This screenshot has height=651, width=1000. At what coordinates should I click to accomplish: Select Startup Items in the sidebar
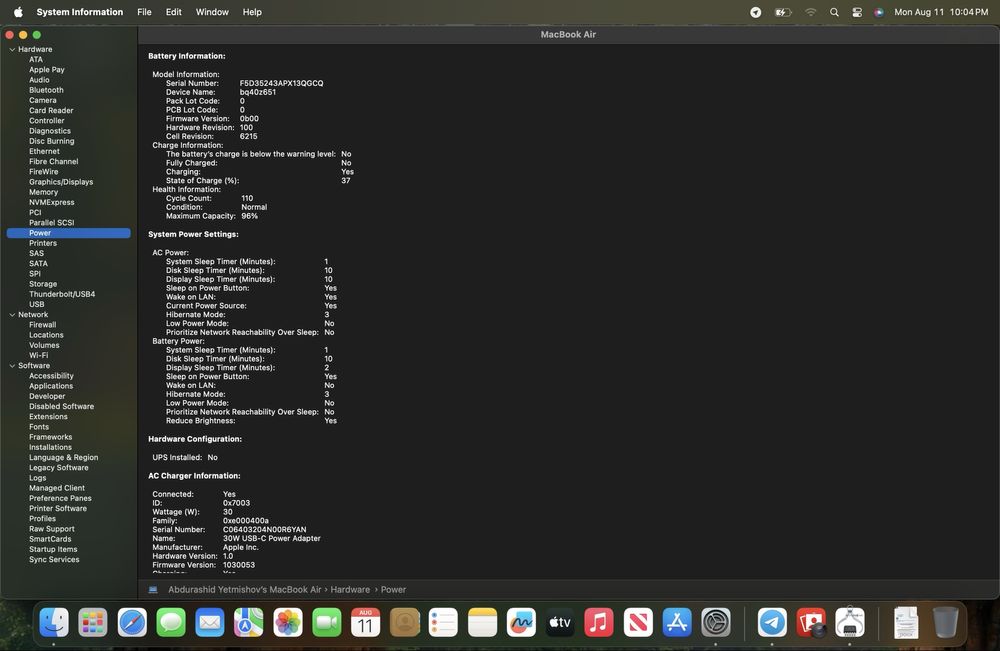click(53, 549)
